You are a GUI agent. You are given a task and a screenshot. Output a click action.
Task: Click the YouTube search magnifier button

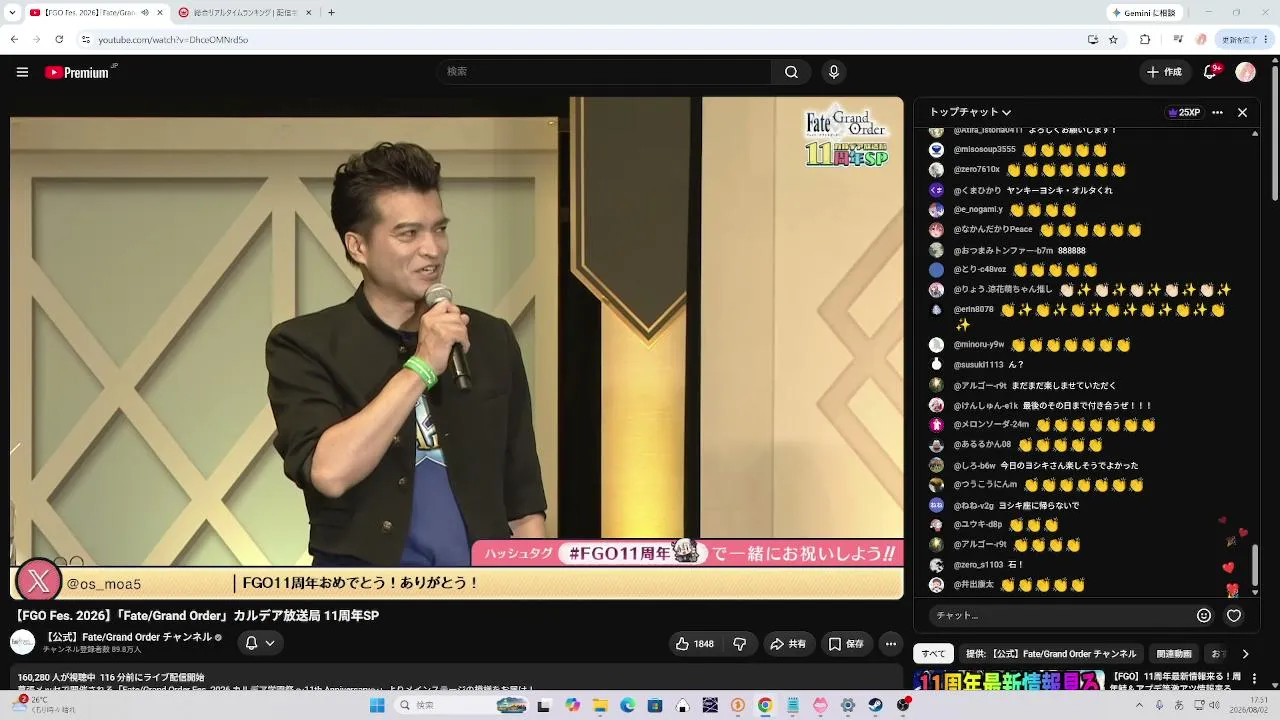coord(791,72)
